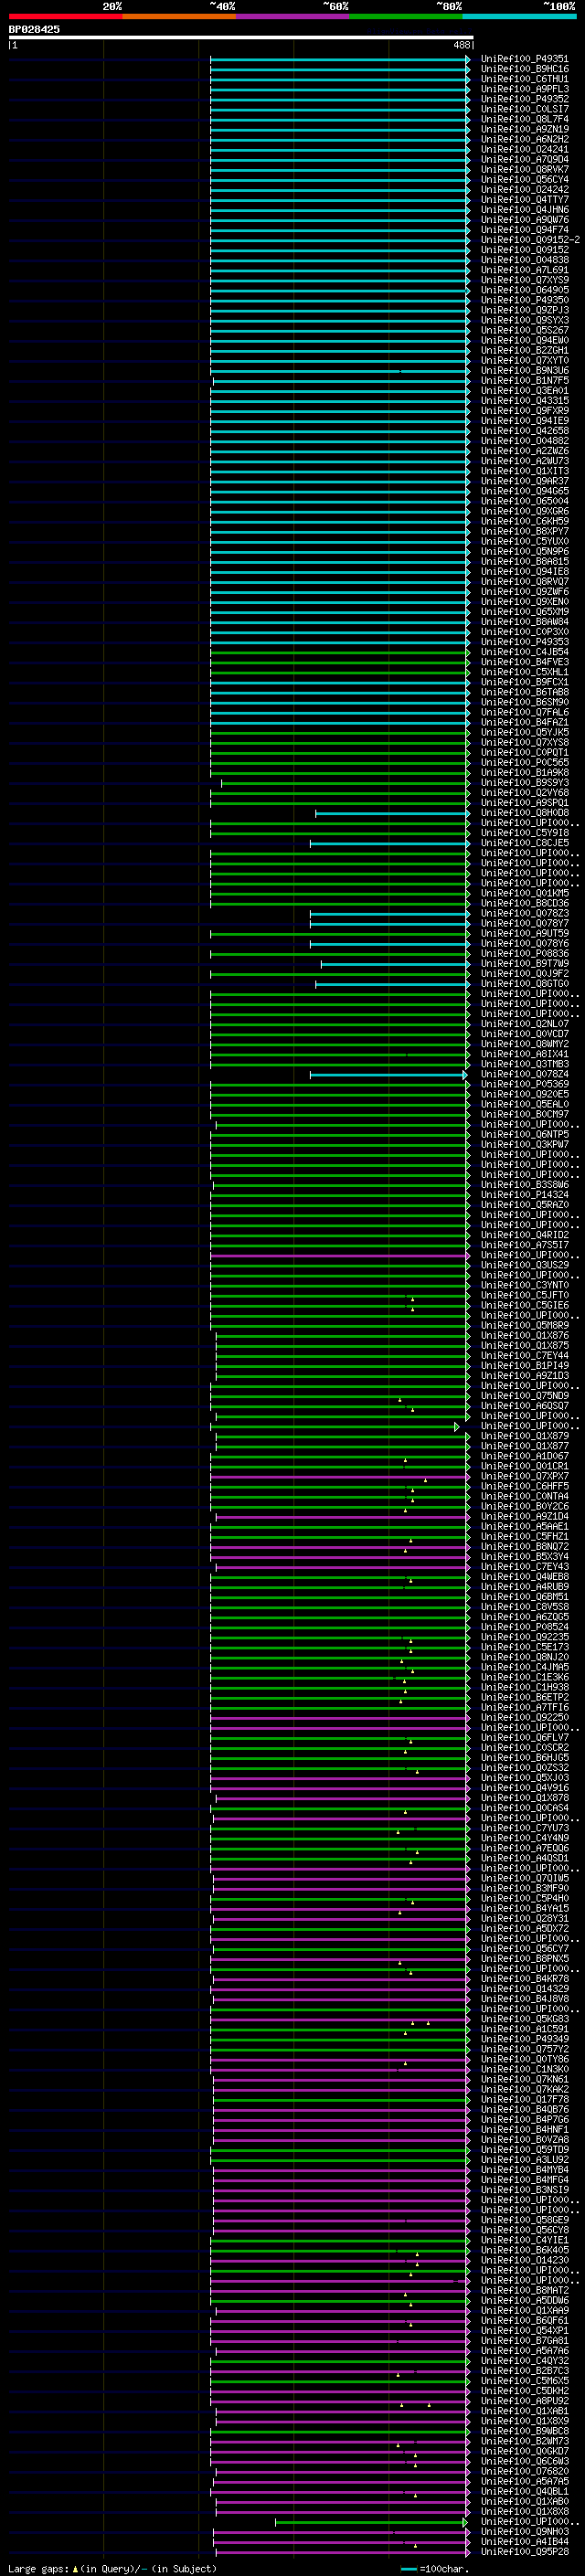Screen dimensions: 585x2576
Task: Click hit label UniRef100_B9T7W9
Action: click(525, 964)
